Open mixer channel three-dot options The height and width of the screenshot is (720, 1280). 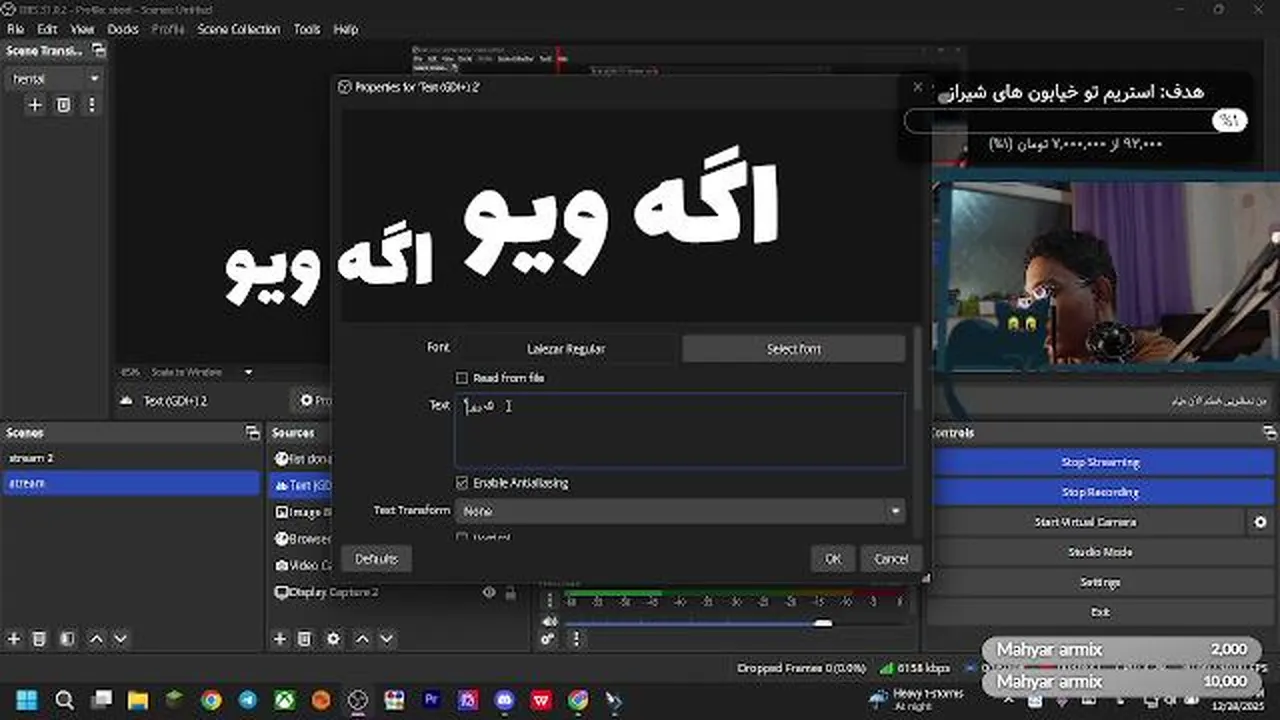click(x=548, y=602)
